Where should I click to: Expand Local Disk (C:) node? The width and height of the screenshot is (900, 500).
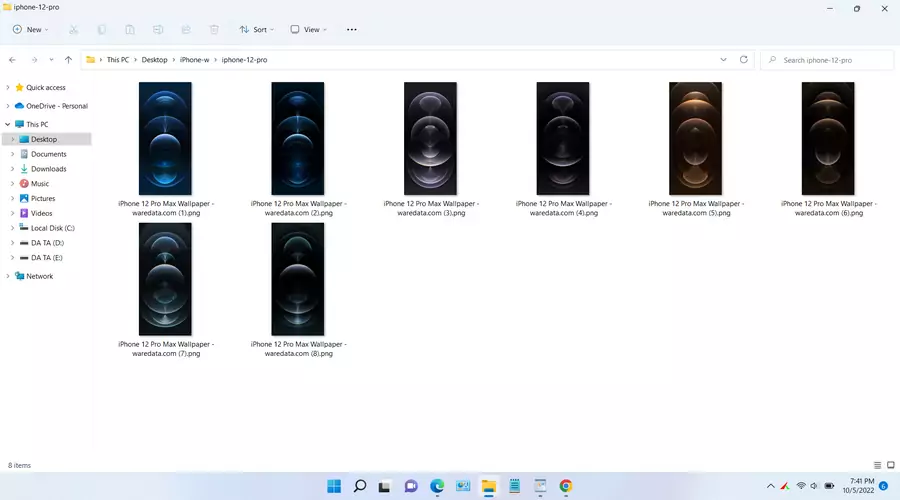pos(13,228)
